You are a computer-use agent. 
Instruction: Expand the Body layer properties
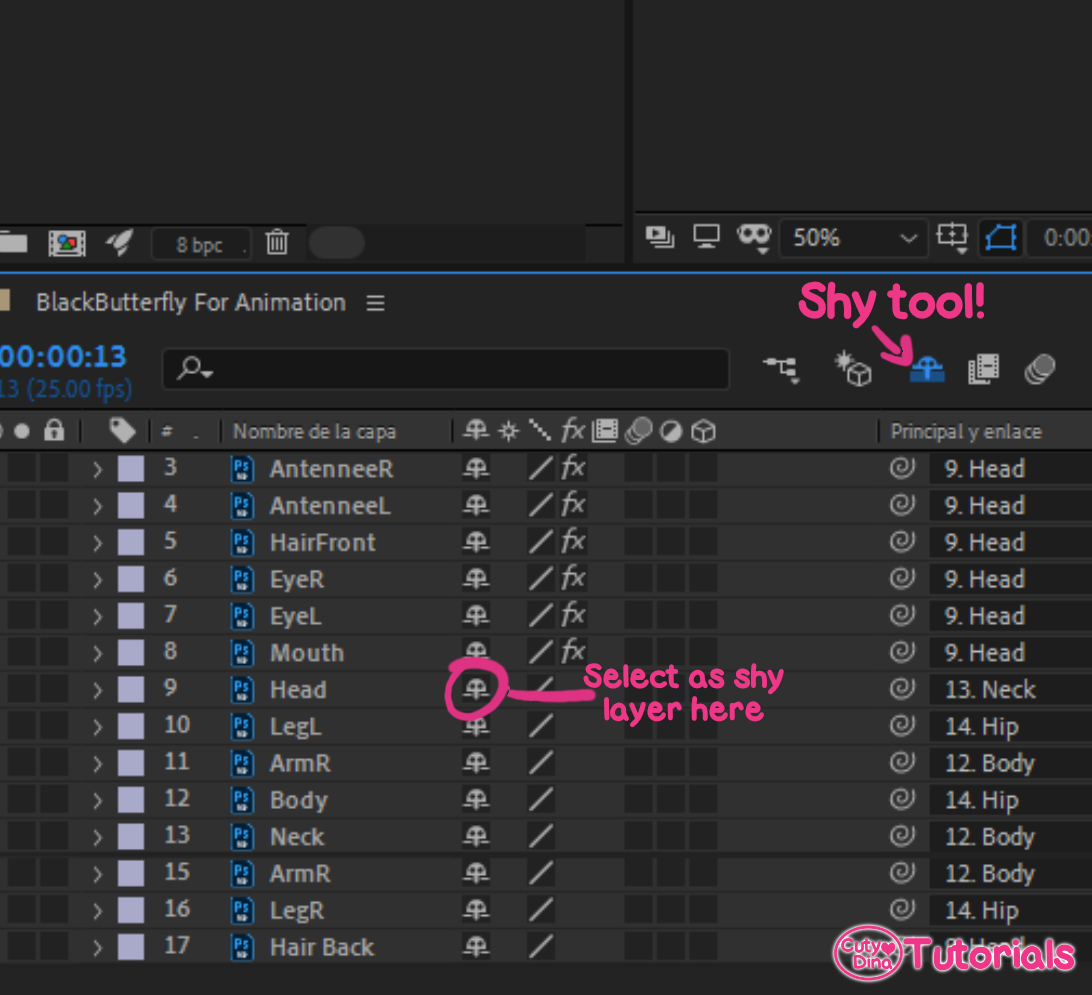point(97,801)
